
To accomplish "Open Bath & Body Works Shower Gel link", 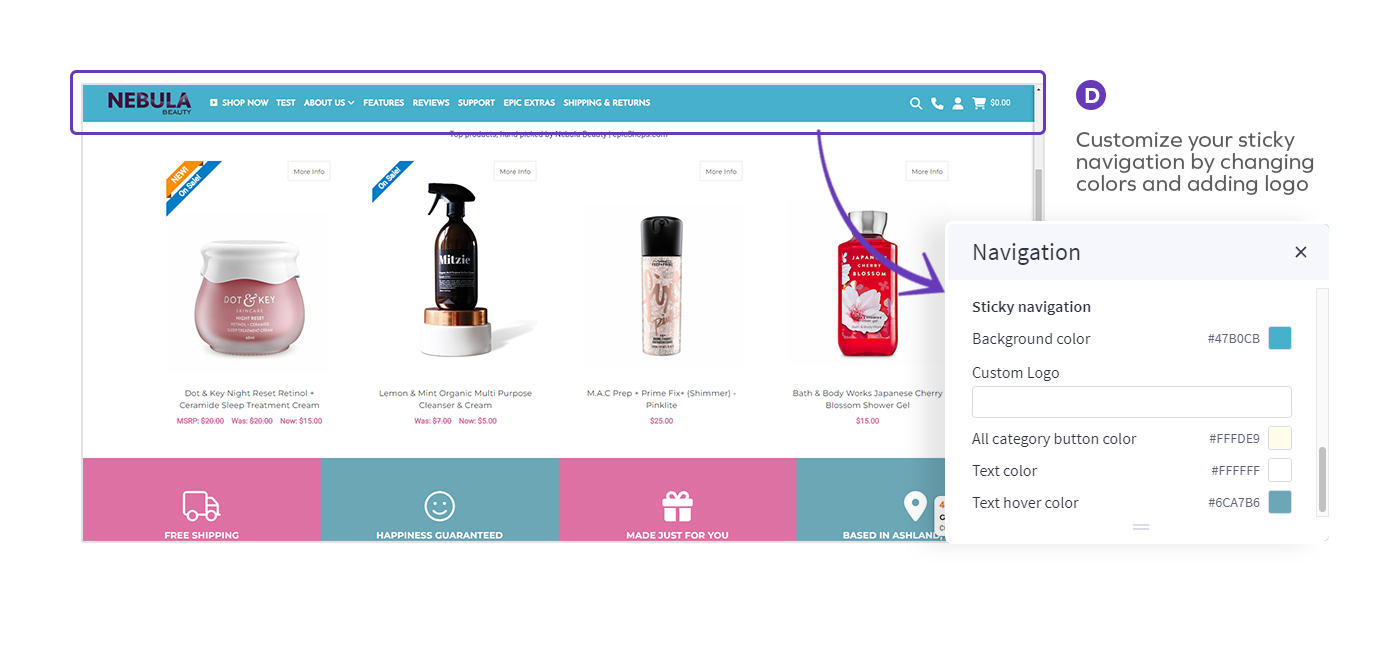I will coord(867,399).
